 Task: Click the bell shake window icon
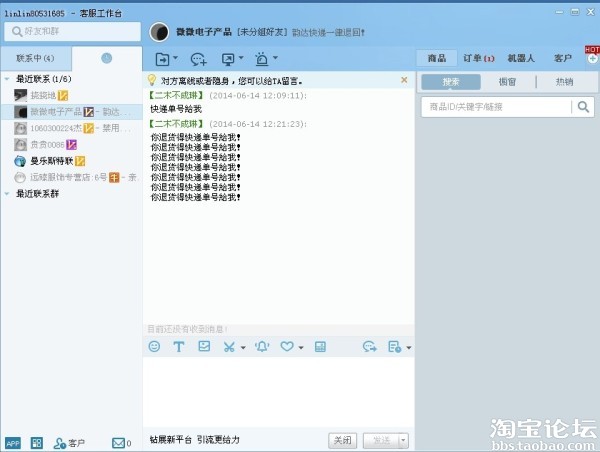pos(262,347)
